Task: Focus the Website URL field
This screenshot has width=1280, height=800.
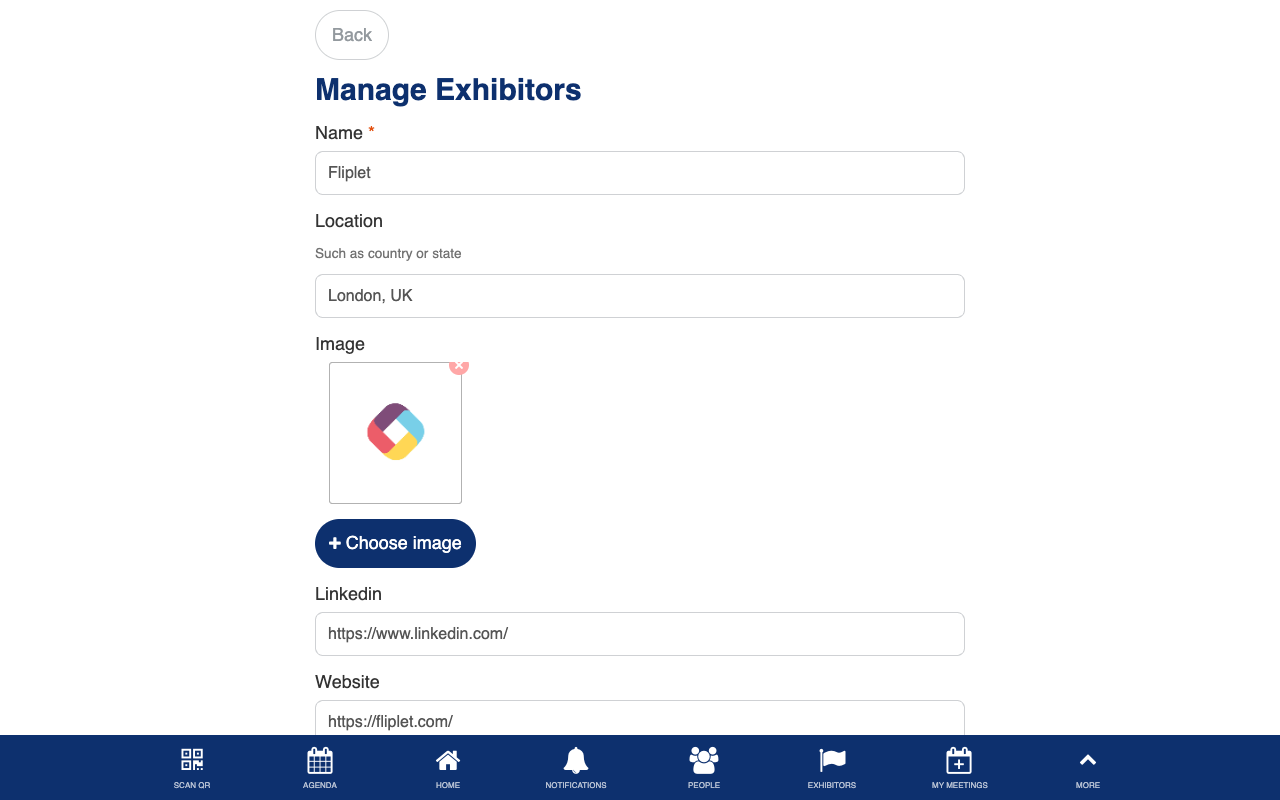Action: pyautogui.click(x=640, y=719)
